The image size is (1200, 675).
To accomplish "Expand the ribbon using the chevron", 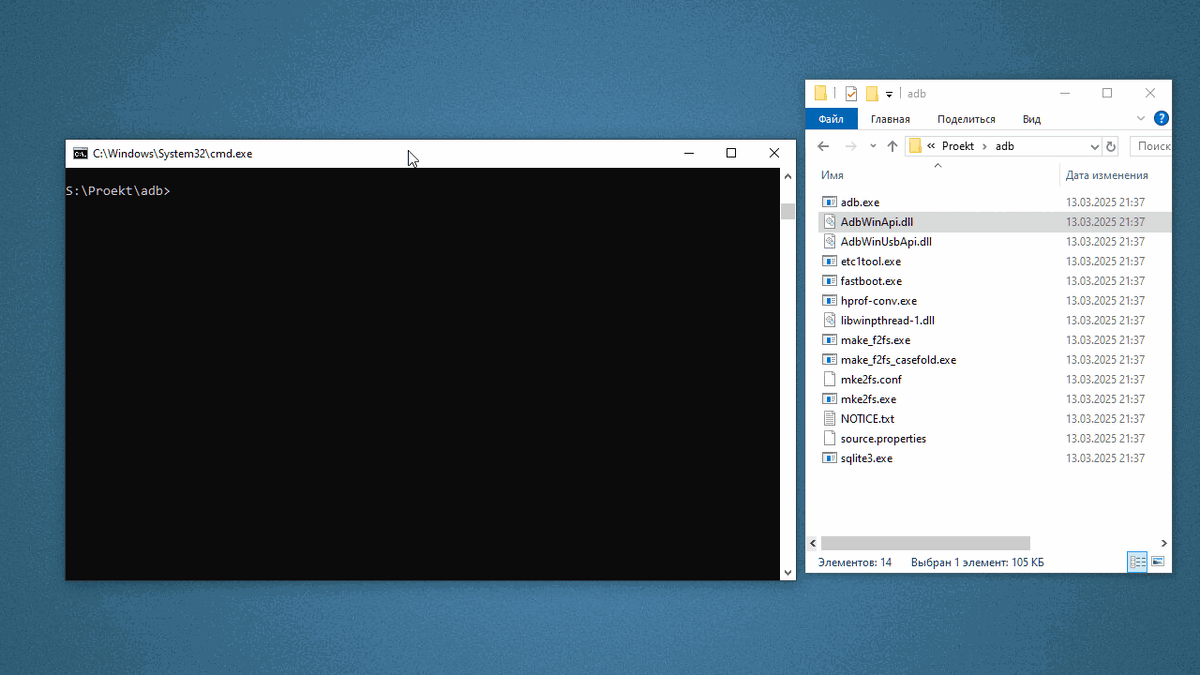I will [x=1141, y=118].
